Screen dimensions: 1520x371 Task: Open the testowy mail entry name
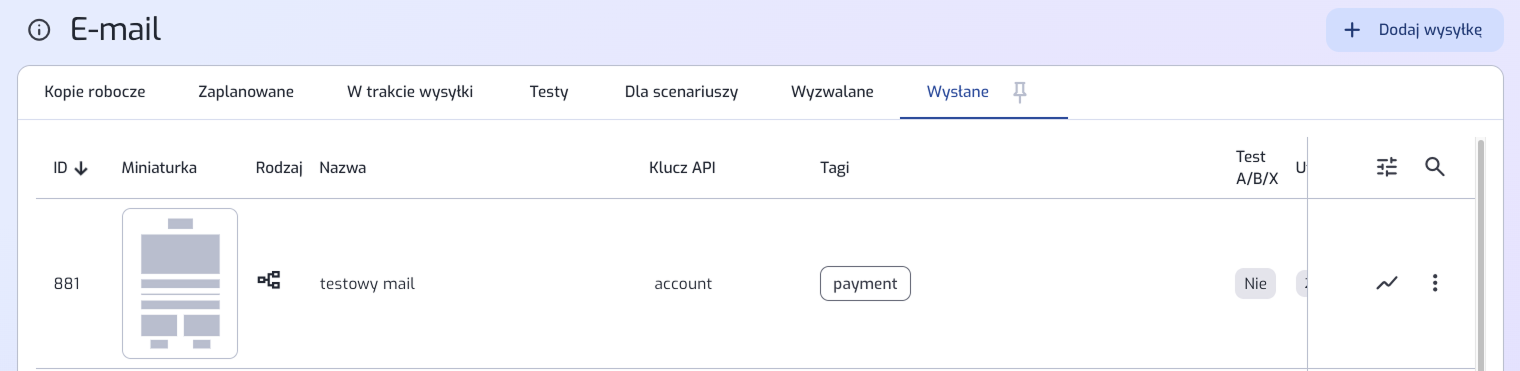[x=367, y=283]
